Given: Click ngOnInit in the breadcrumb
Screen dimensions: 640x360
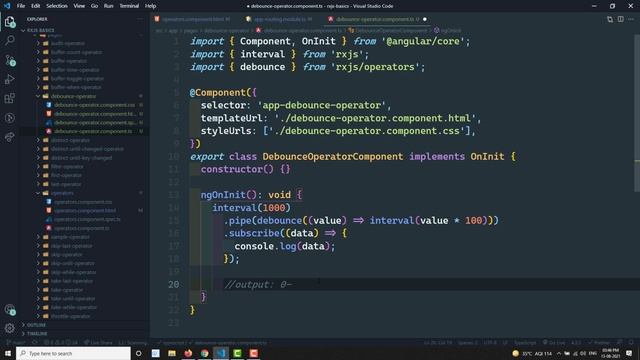Looking at the screenshot, I should (451, 31).
